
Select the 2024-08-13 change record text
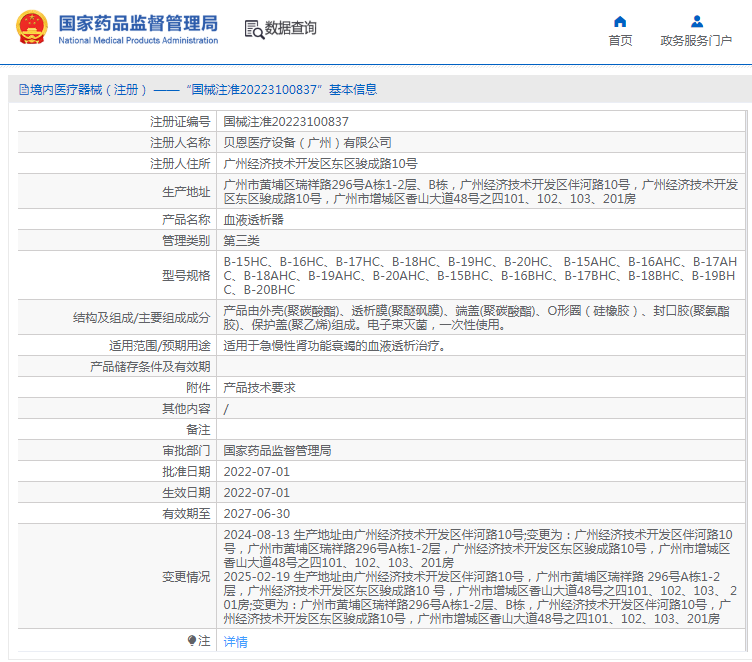tap(478, 548)
